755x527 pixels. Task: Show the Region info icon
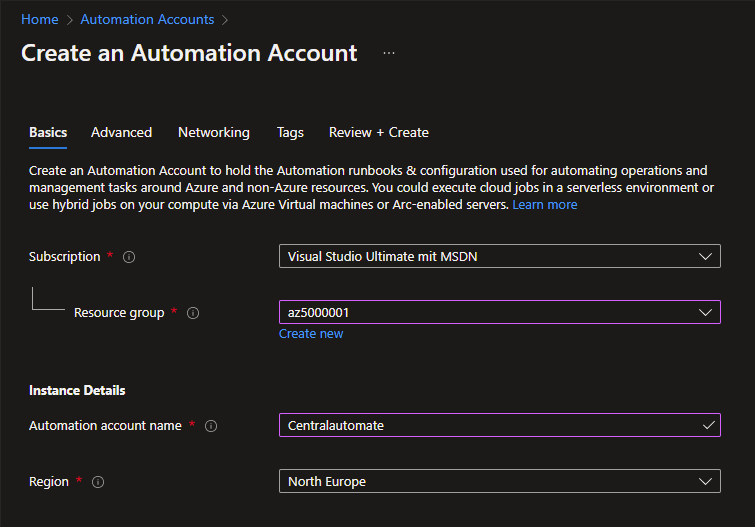click(x=98, y=482)
